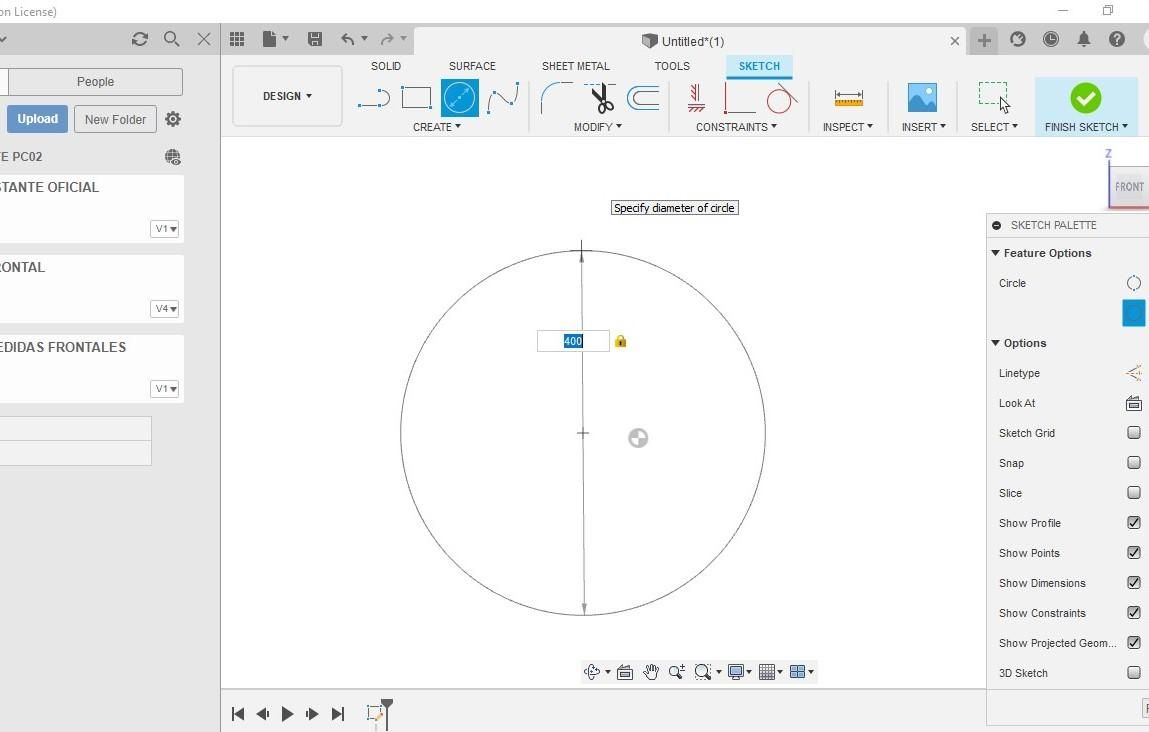Switch to the SHEET METAL tab
The image size is (1149, 732).
[x=575, y=66]
